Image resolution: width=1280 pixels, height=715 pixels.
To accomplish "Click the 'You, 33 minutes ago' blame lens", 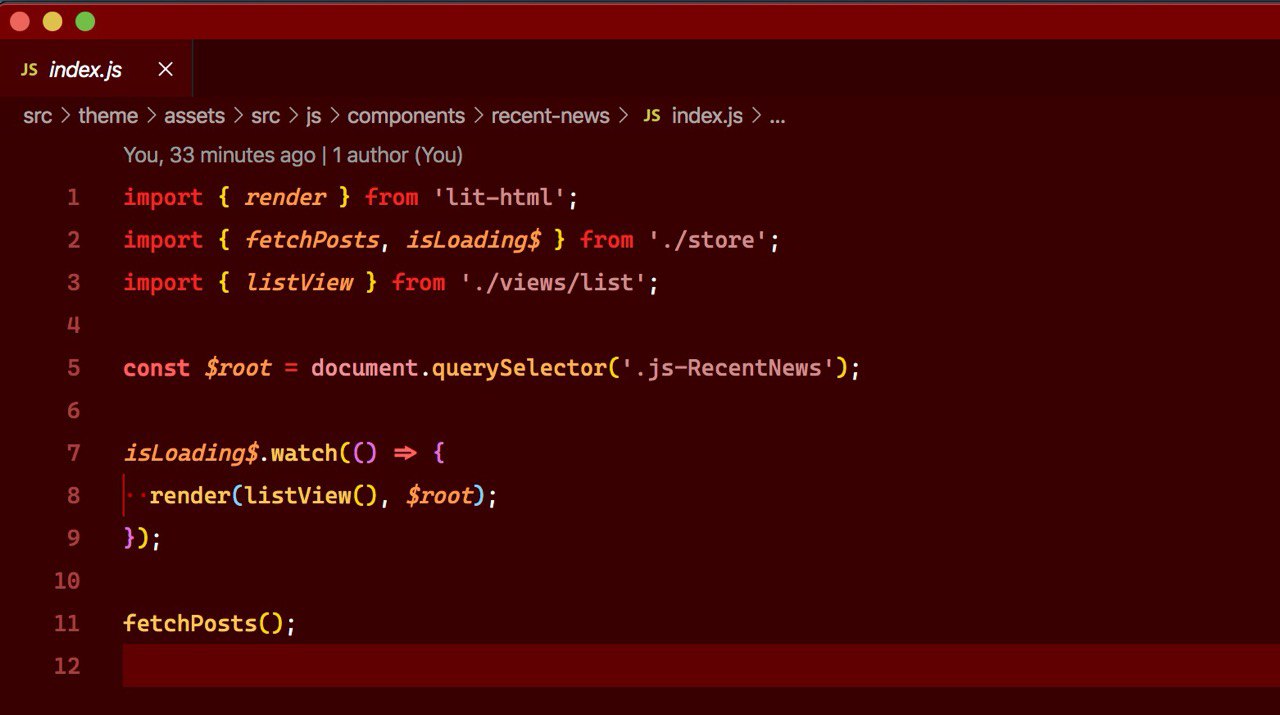I will coord(219,155).
